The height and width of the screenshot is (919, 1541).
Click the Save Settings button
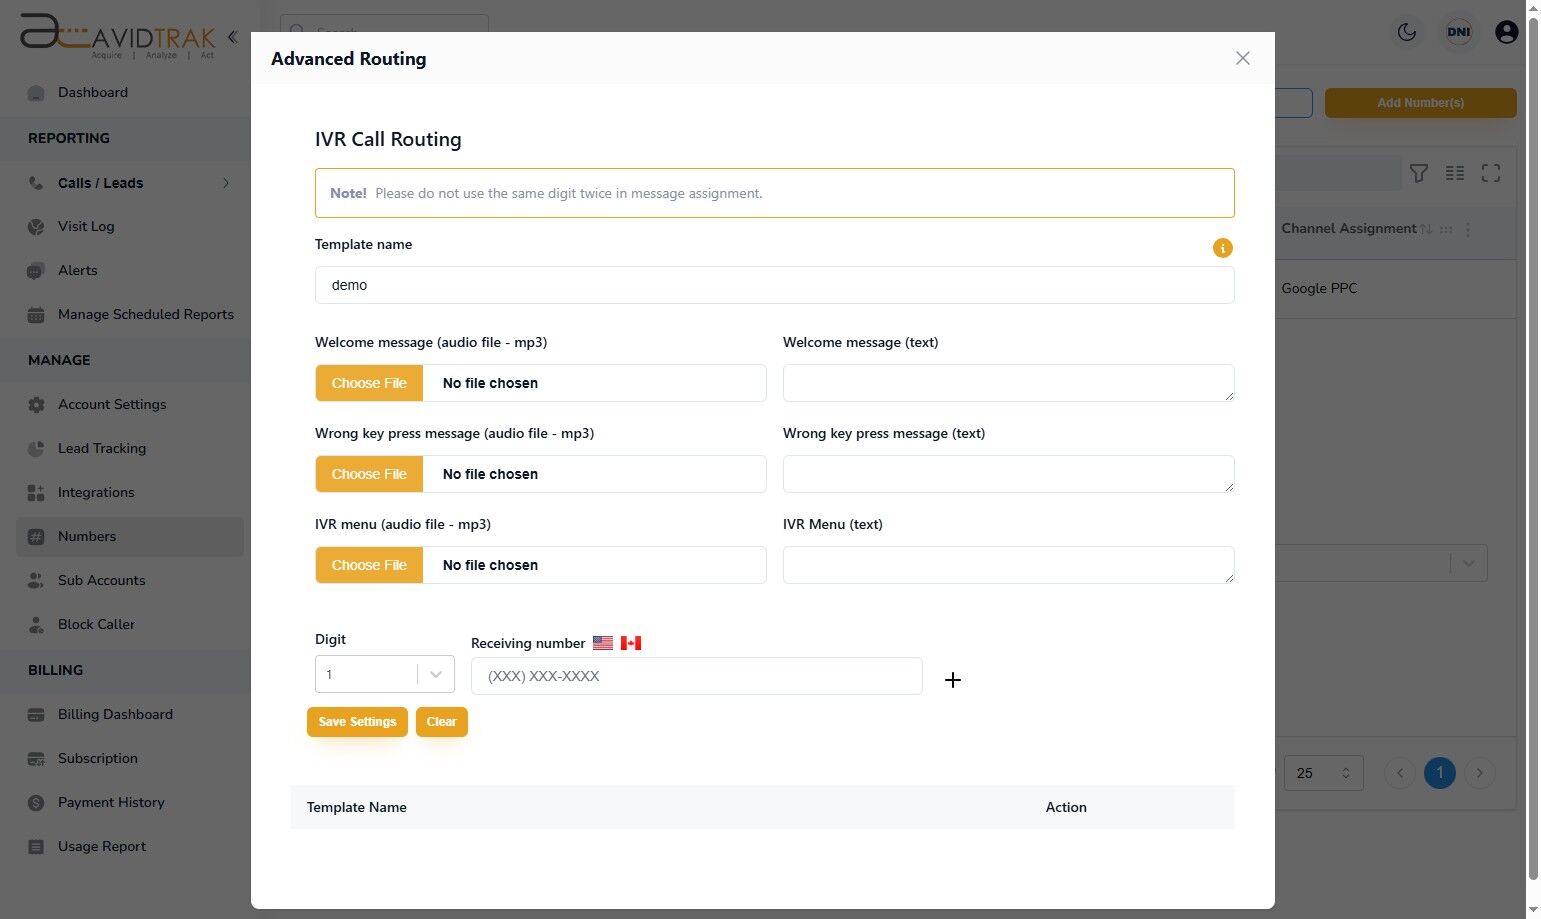(x=357, y=721)
